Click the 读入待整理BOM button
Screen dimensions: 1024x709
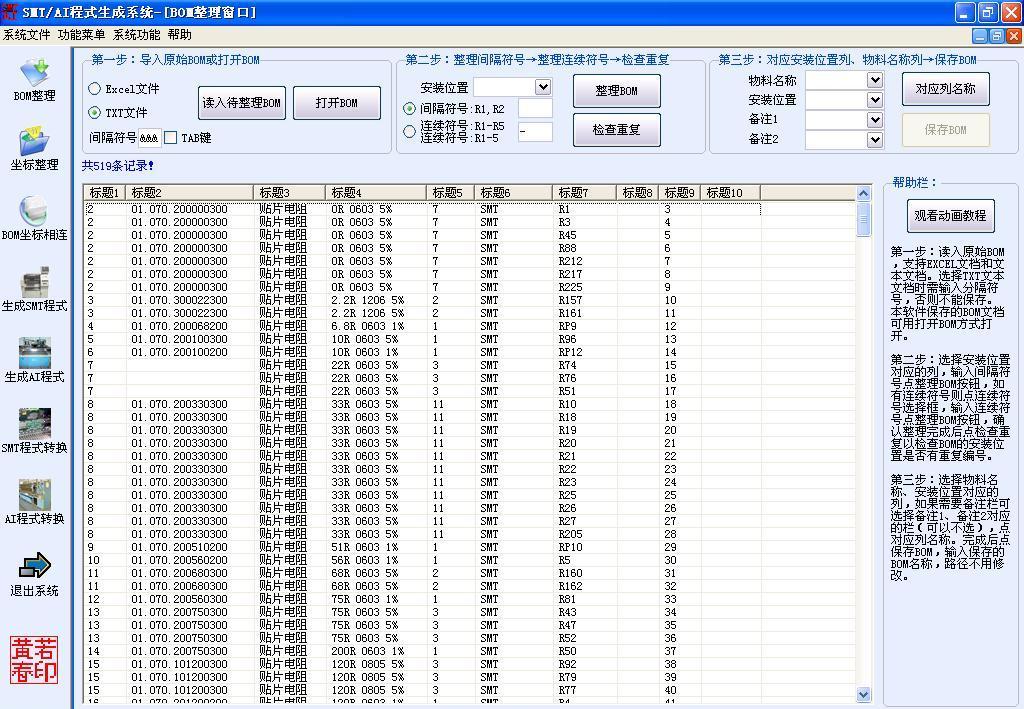click(241, 103)
